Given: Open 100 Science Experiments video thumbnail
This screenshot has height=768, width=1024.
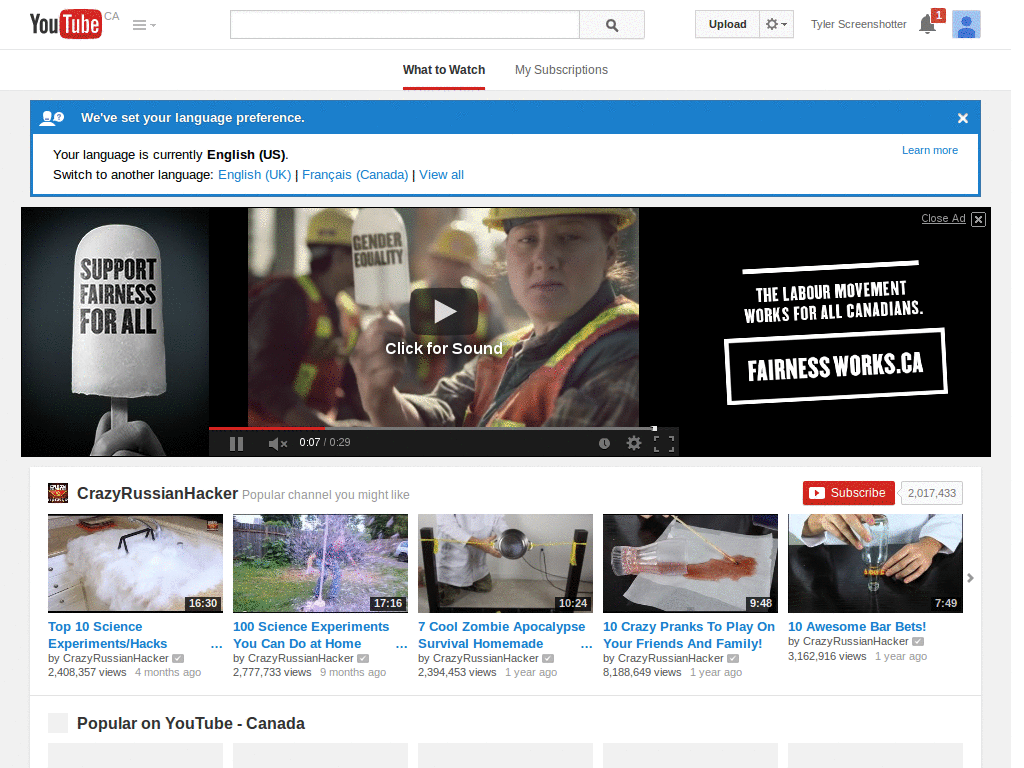Looking at the screenshot, I should point(320,563).
